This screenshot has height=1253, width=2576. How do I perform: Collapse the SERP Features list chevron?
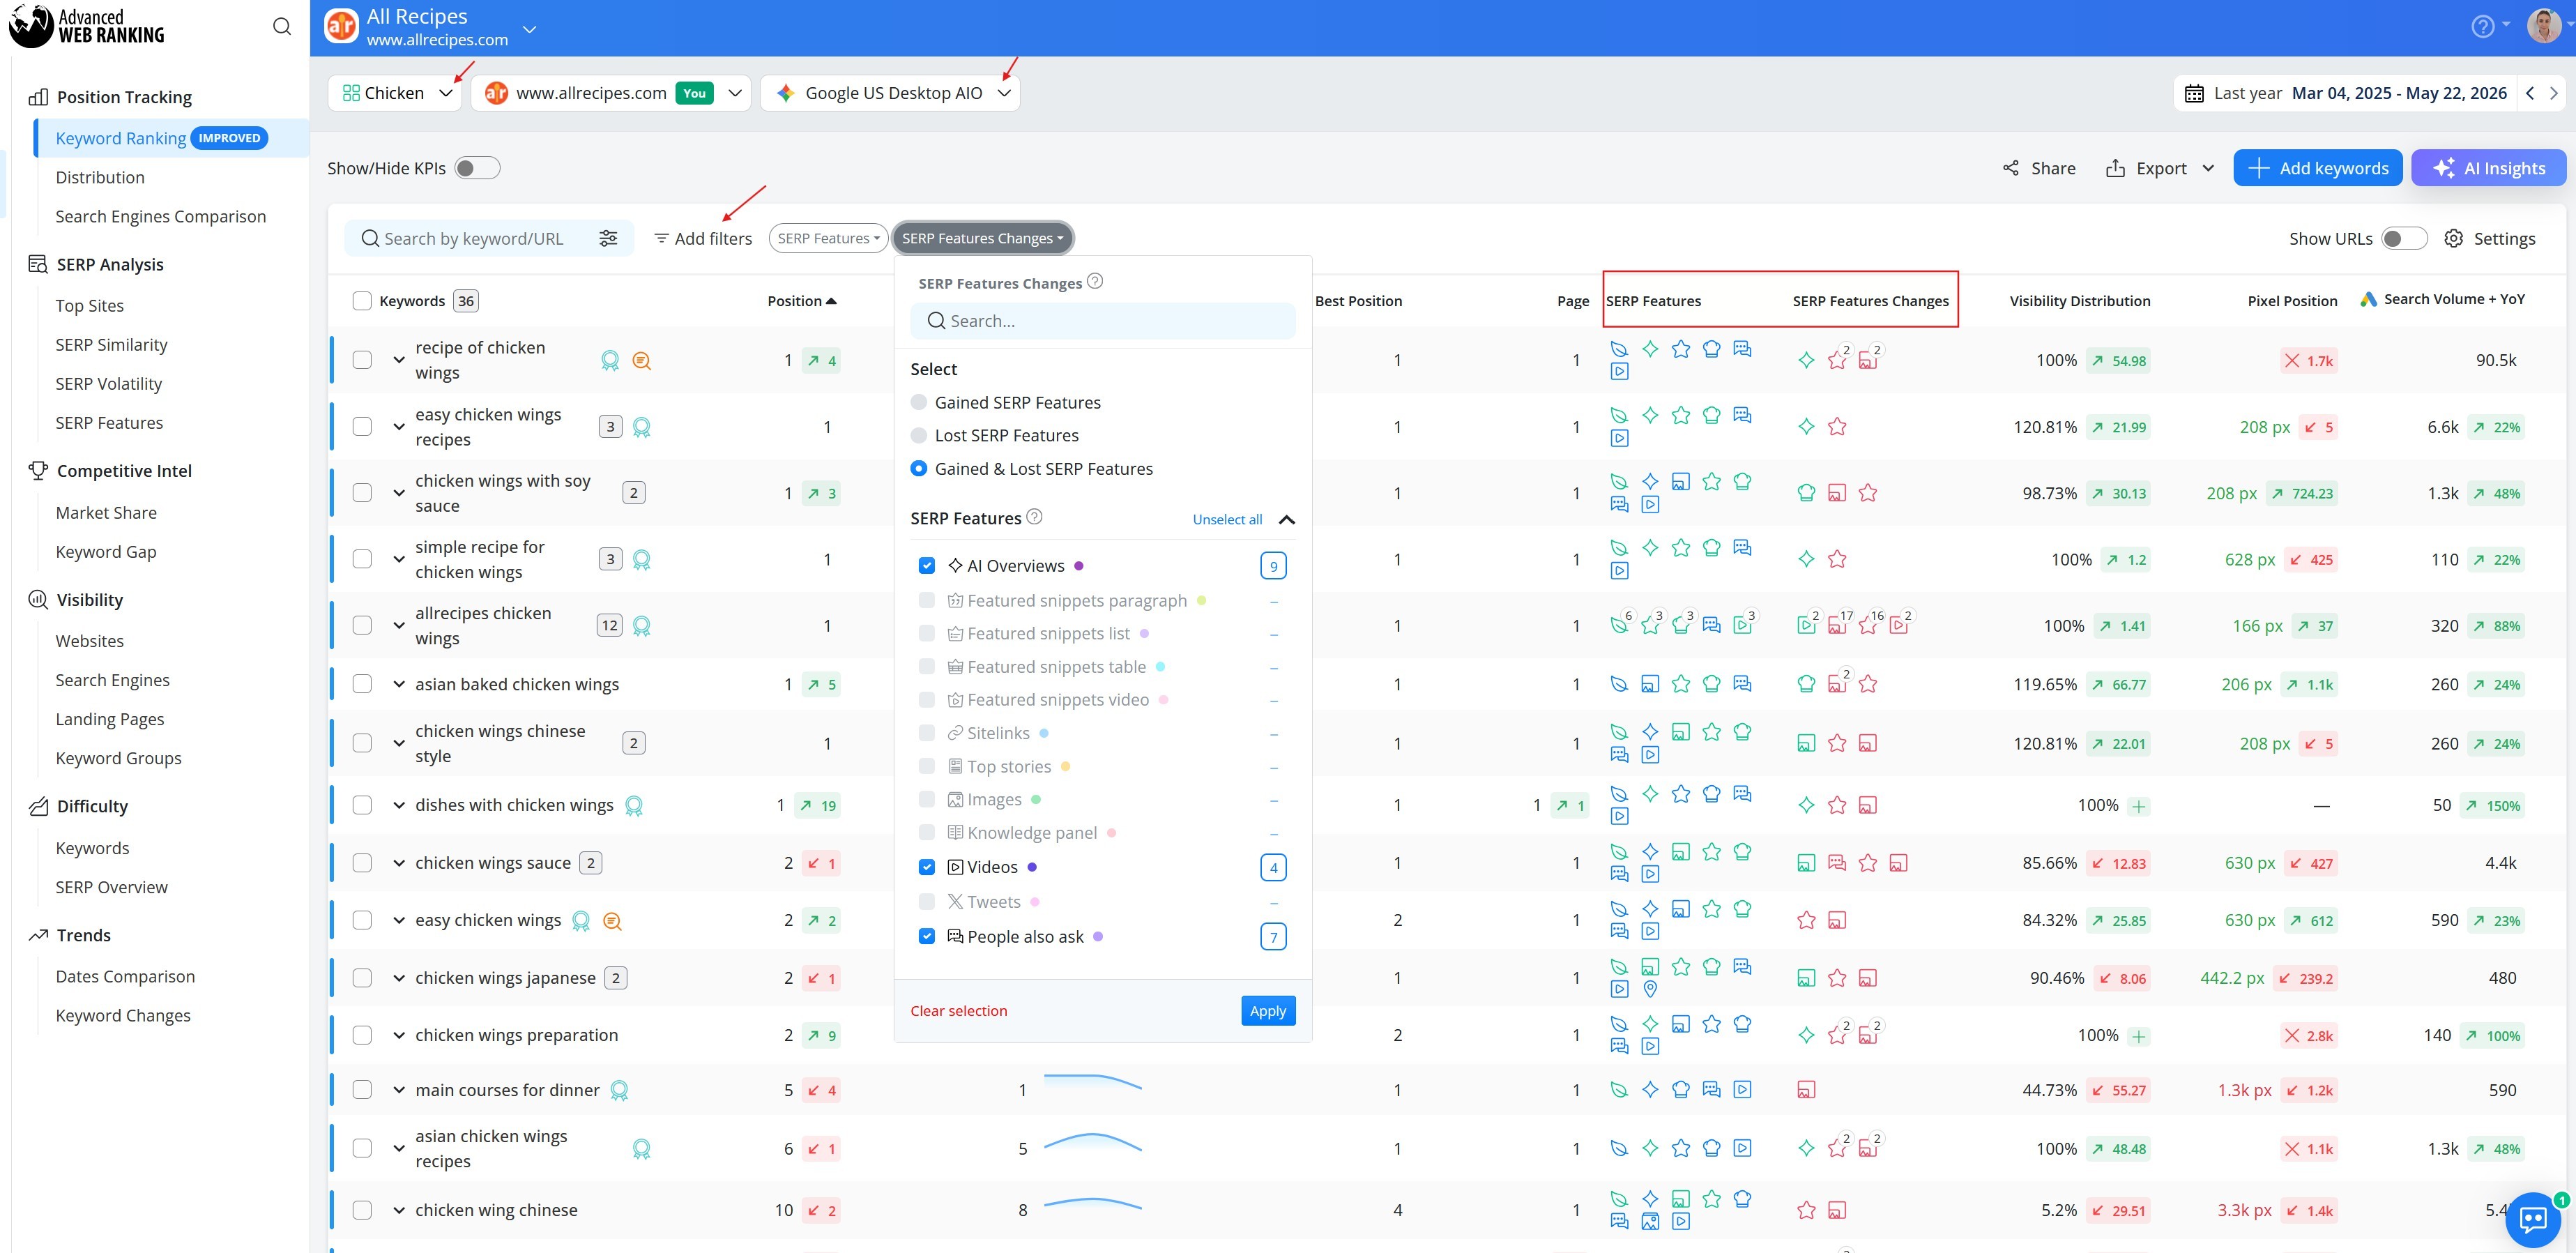1287,519
